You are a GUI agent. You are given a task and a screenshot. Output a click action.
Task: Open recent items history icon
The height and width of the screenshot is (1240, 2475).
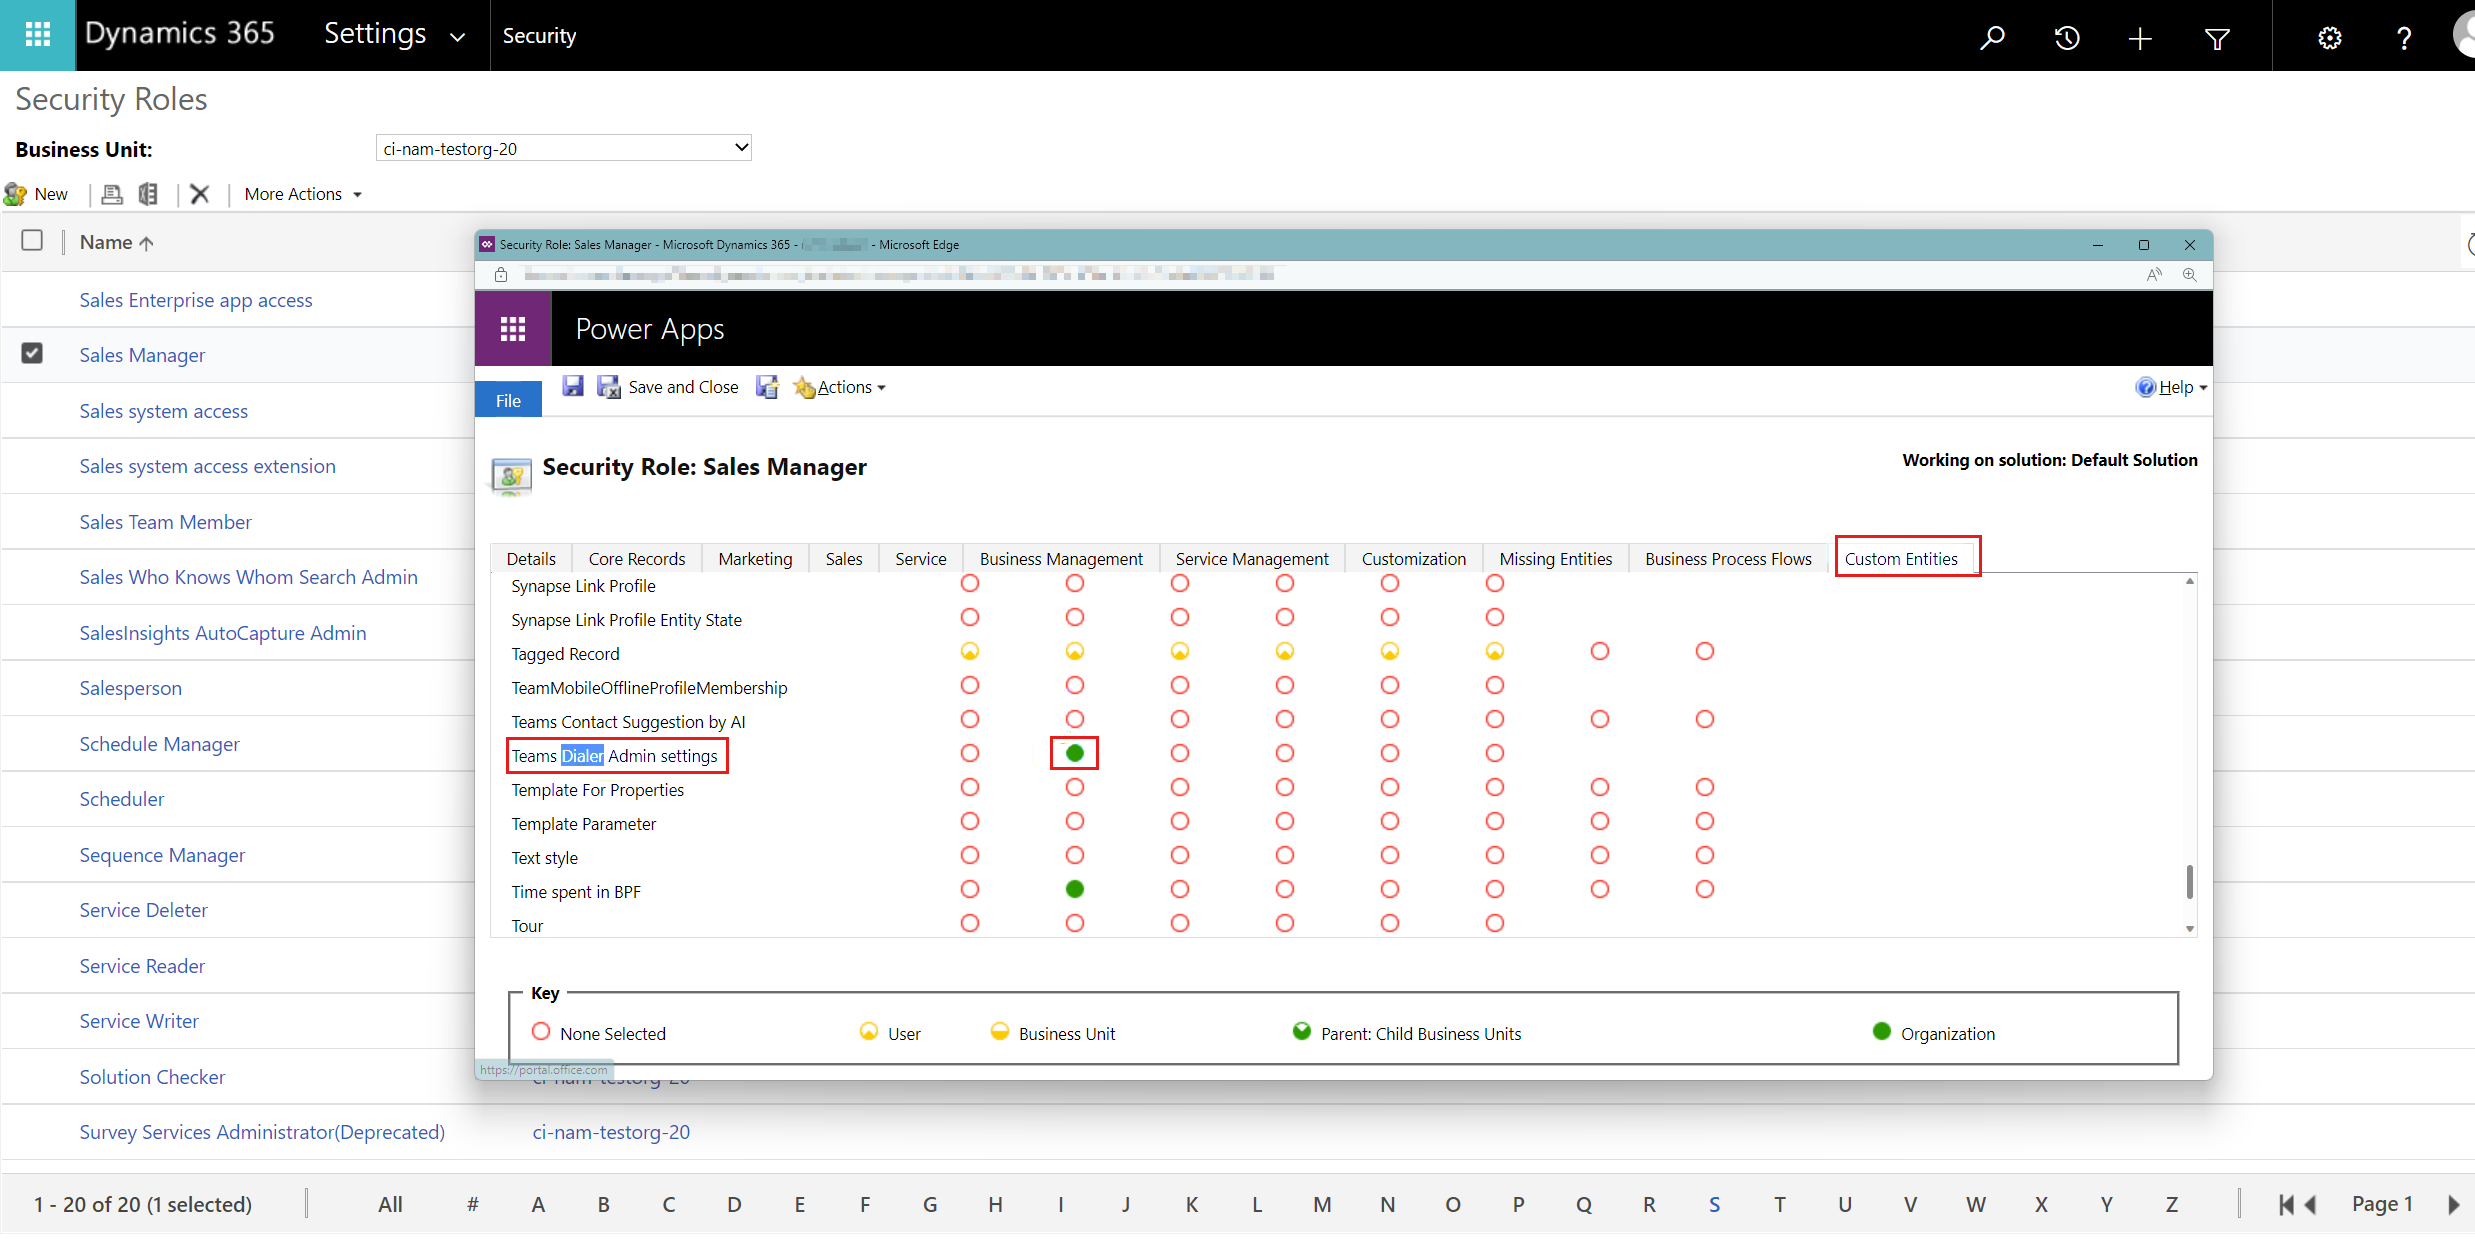coord(2067,38)
